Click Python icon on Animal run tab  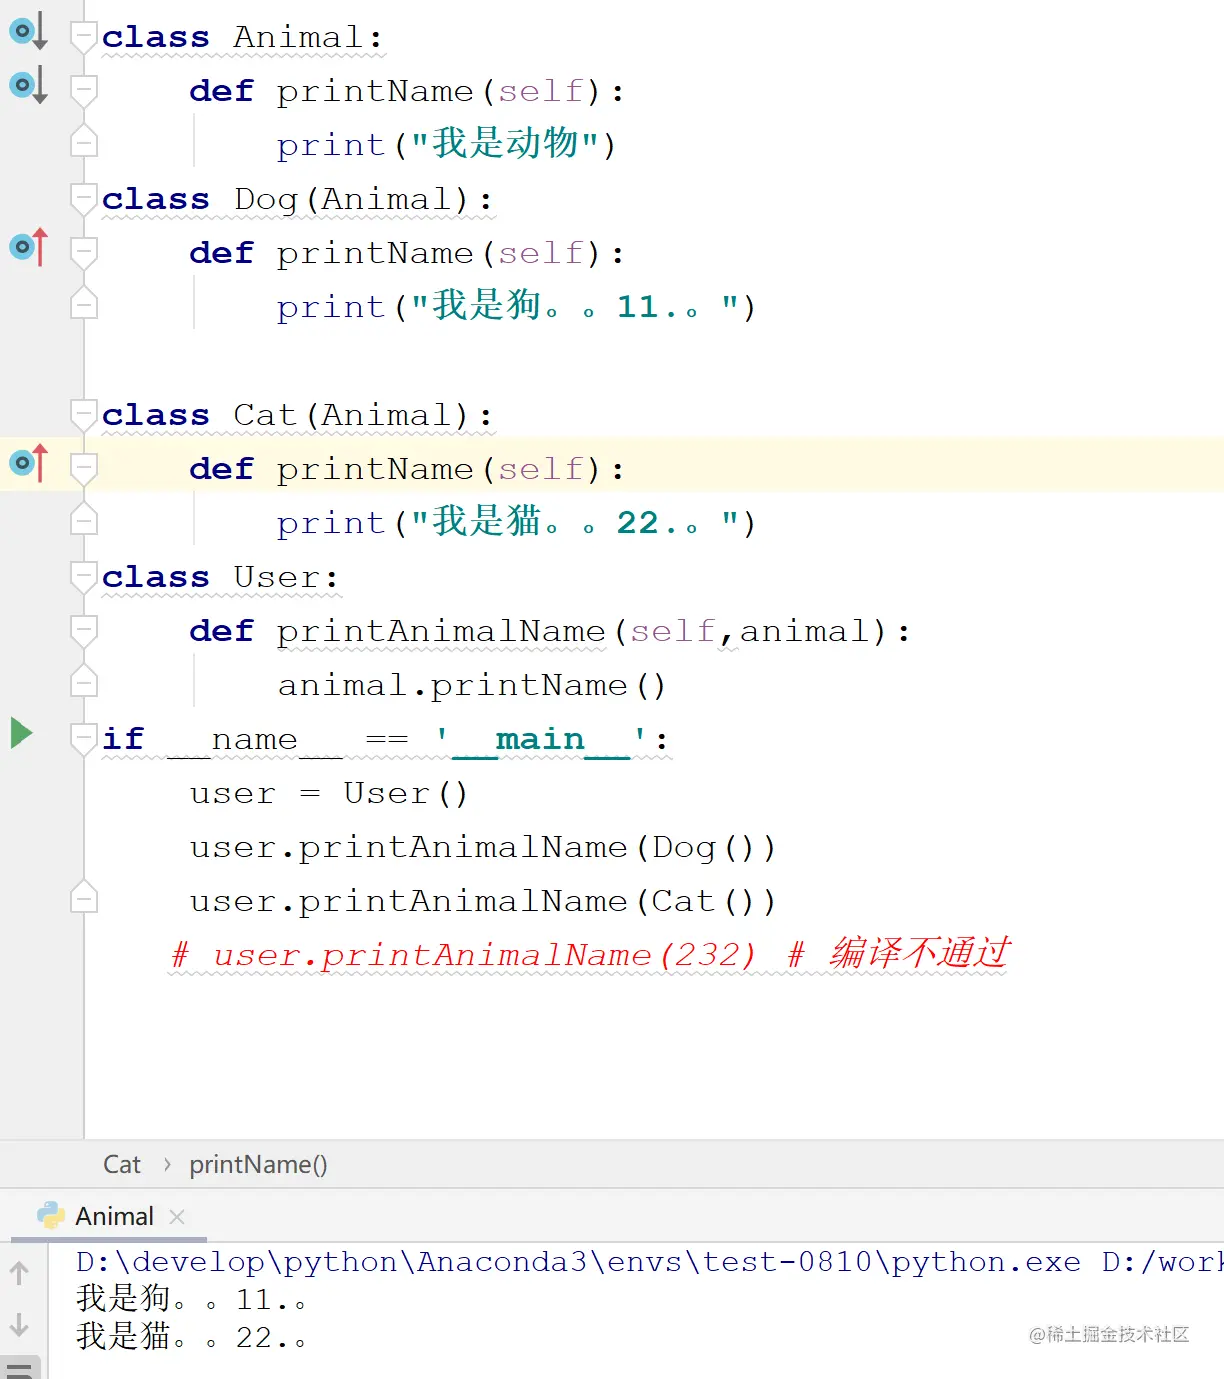point(51,1216)
